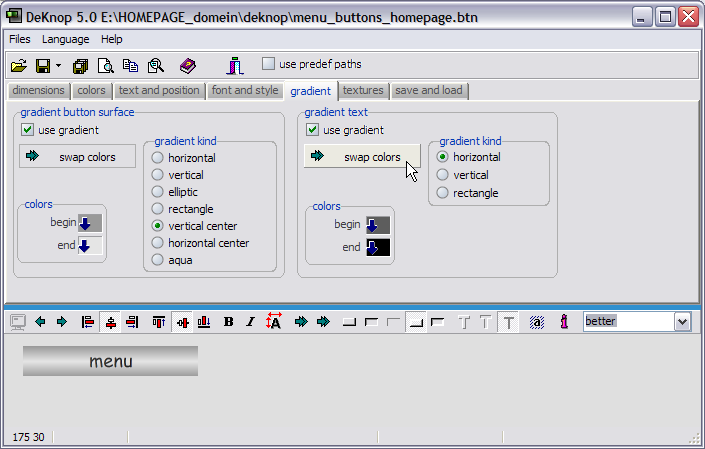Toggle bold text in bottom toolbar

coord(229,321)
